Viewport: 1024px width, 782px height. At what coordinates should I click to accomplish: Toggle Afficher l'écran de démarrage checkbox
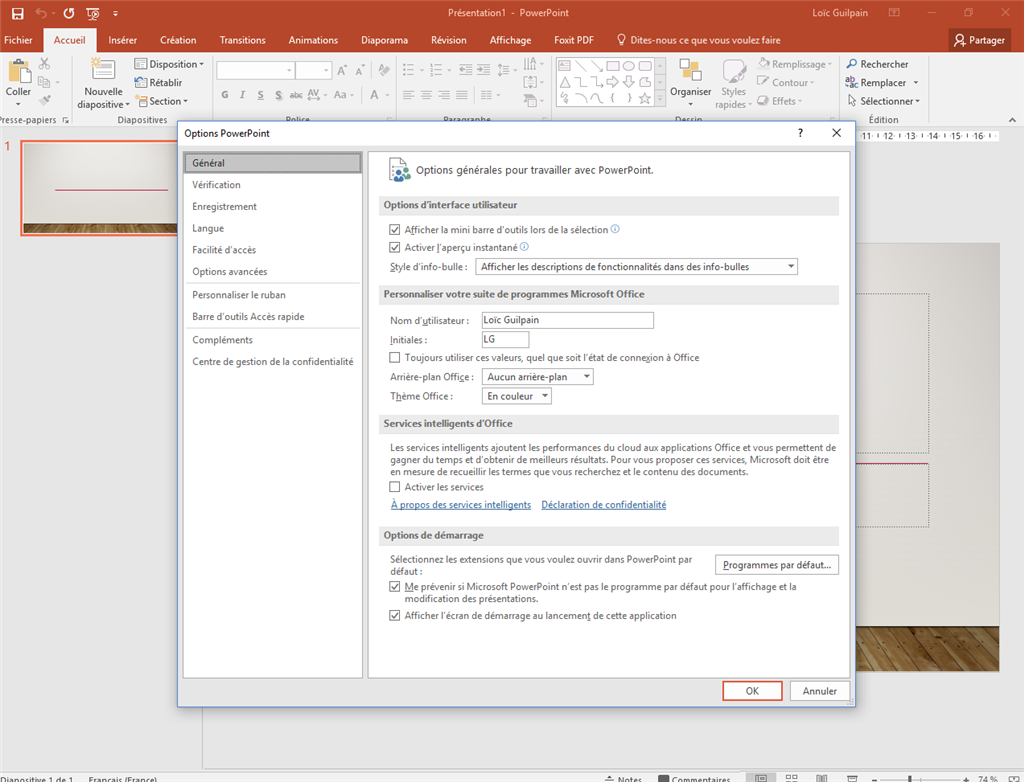[x=394, y=615]
